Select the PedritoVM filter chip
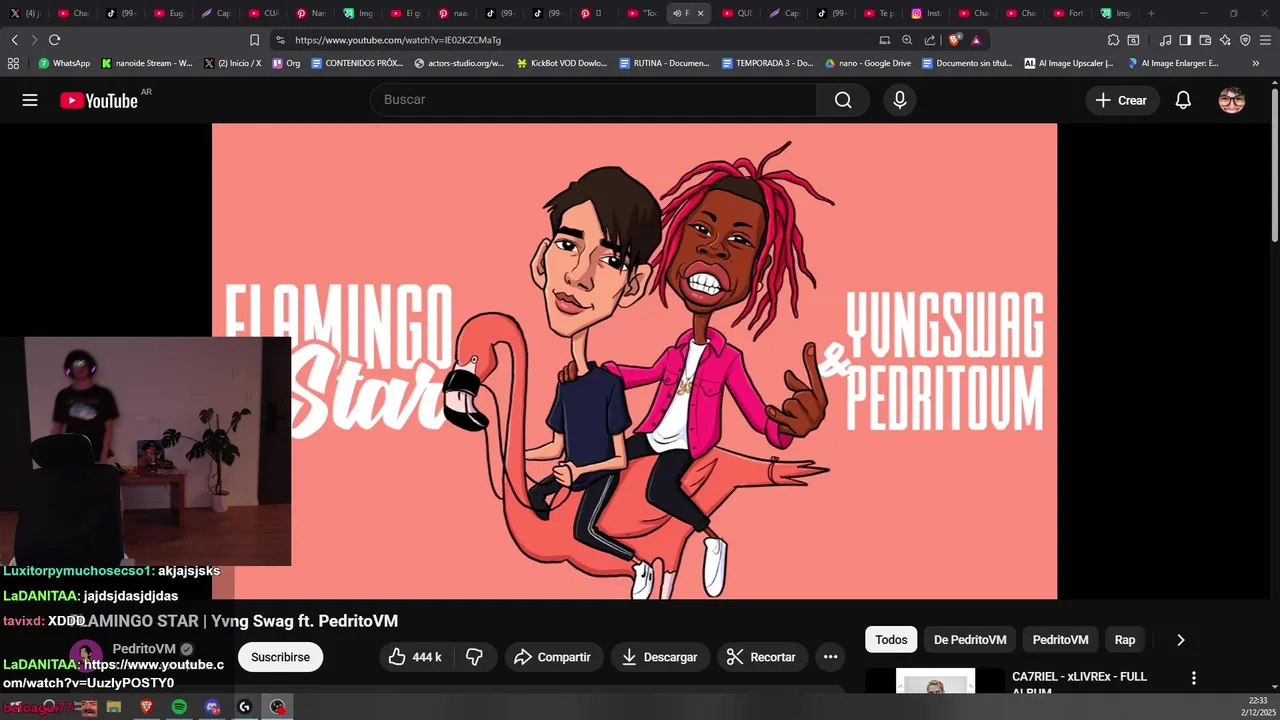The height and width of the screenshot is (720, 1280). pyautogui.click(x=1060, y=640)
